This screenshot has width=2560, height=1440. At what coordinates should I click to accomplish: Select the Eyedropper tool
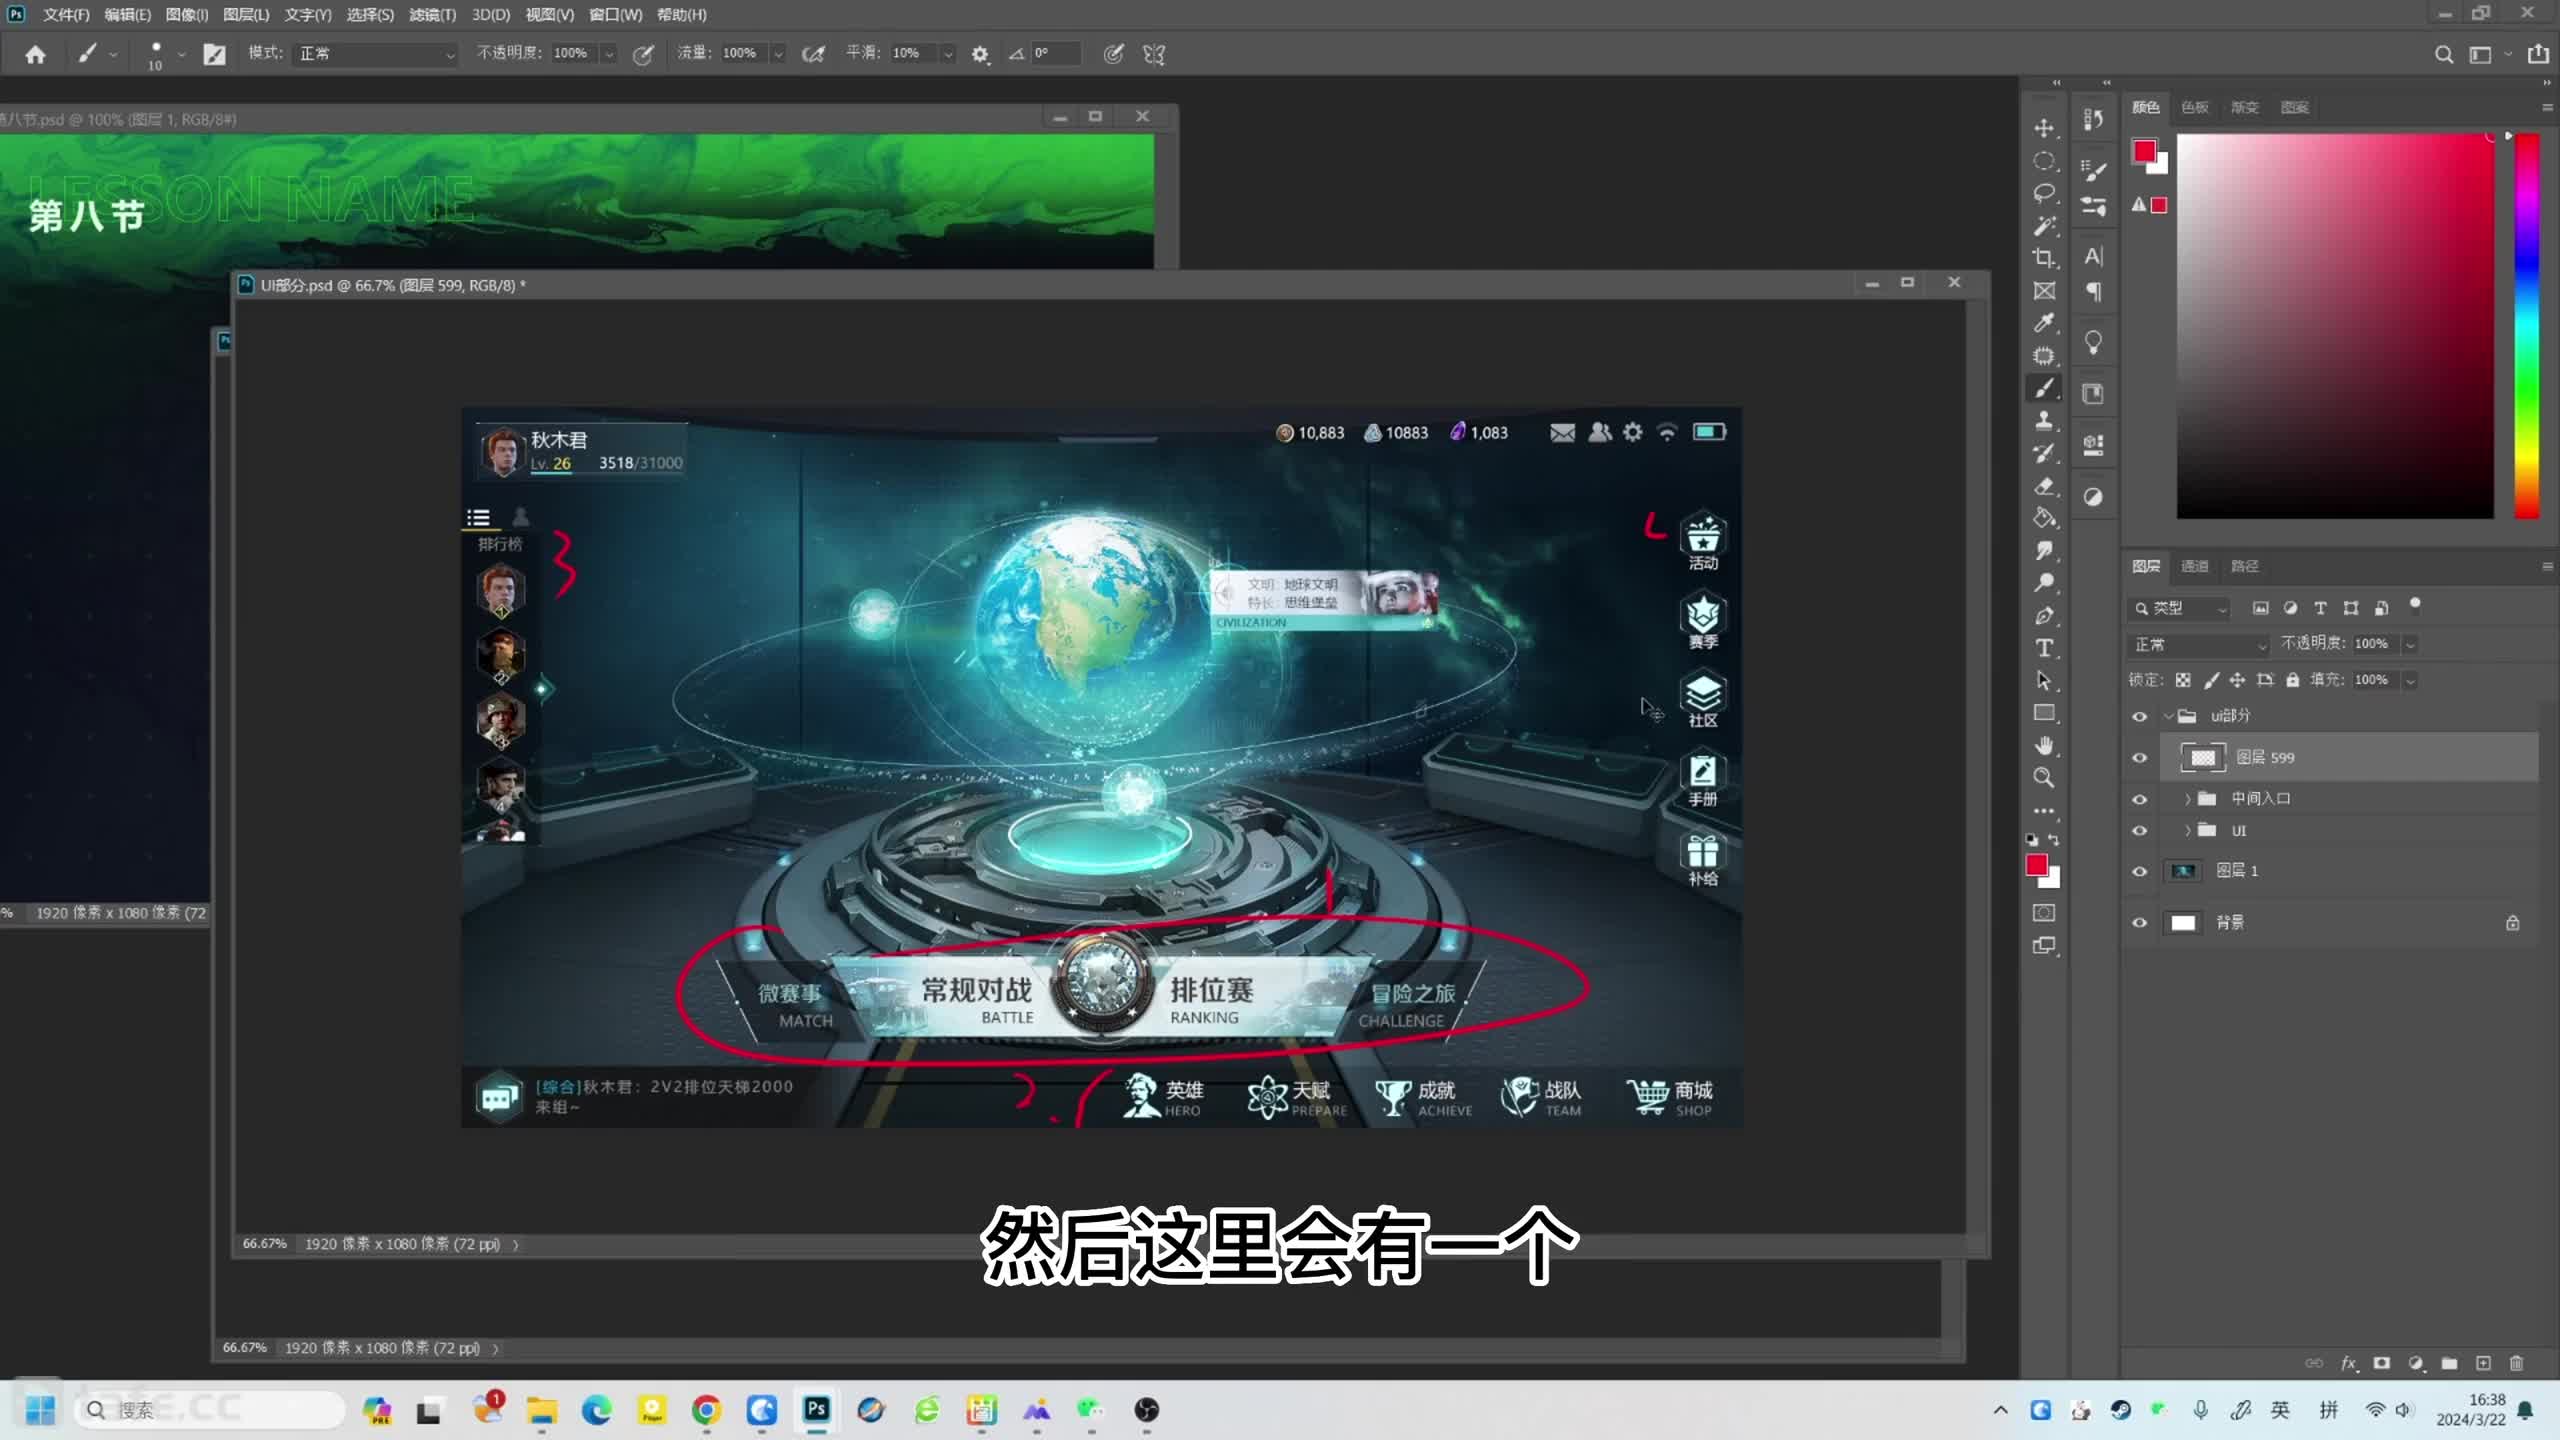2044,323
